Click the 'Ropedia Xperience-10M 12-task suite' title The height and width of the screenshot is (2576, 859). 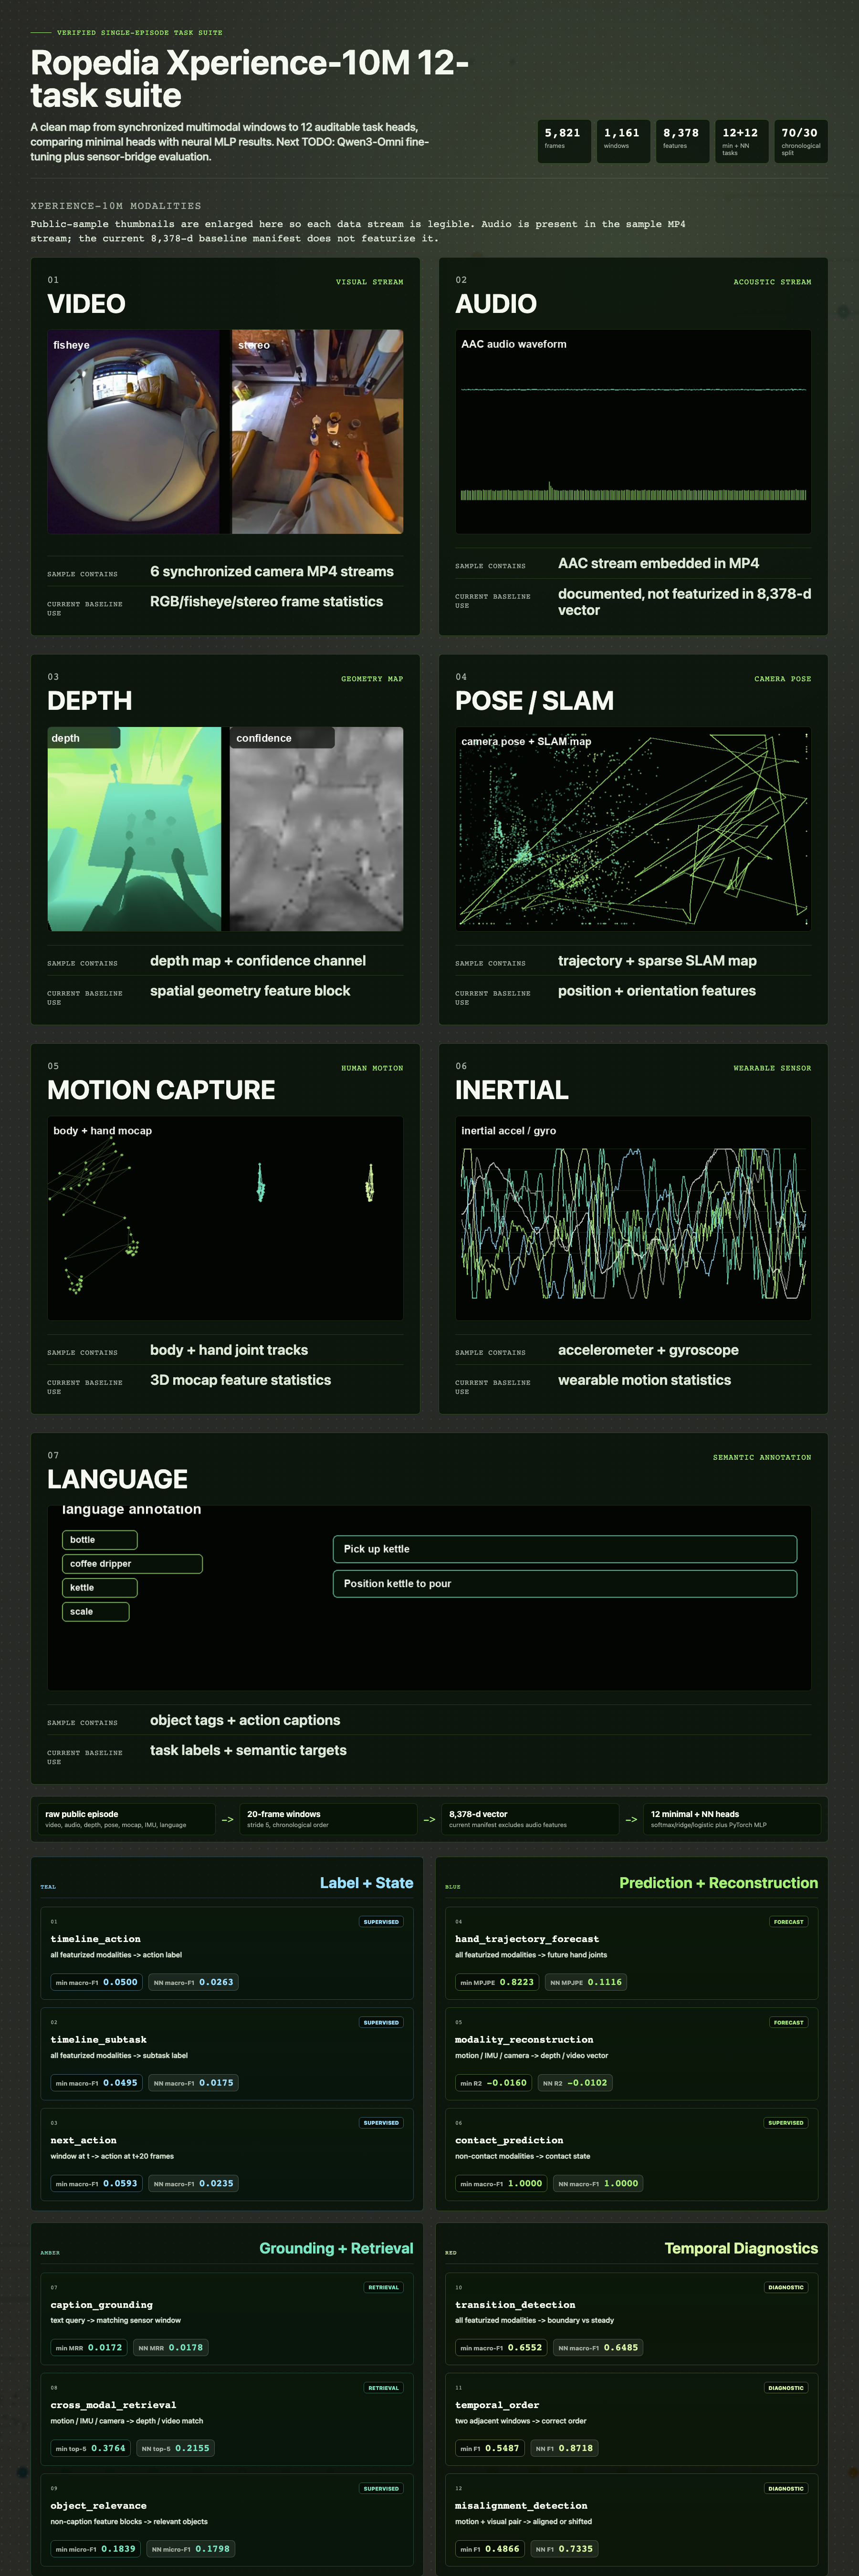[249, 79]
